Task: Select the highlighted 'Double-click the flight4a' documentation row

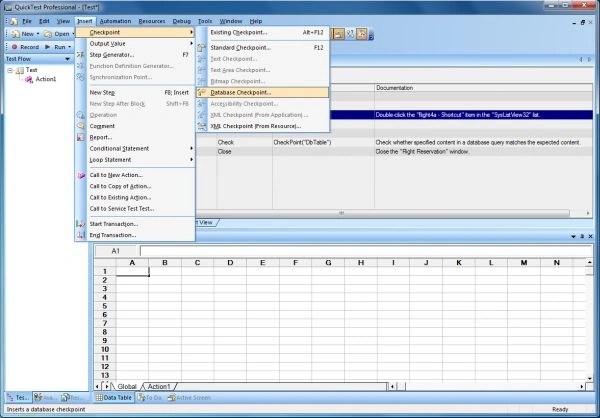Action: pyautogui.click(x=484, y=115)
